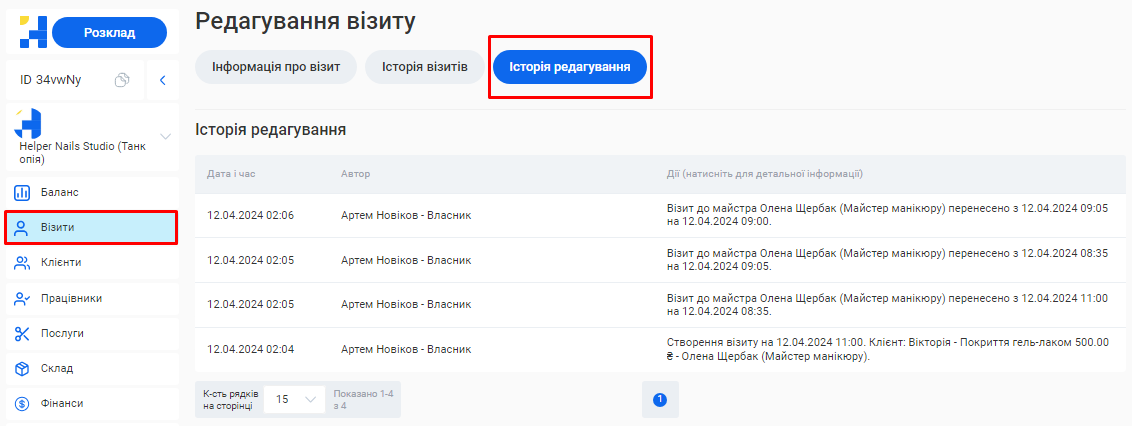Open rows-per-page dropdown showing 15
This screenshot has width=1132, height=426.
pos(294,399)
